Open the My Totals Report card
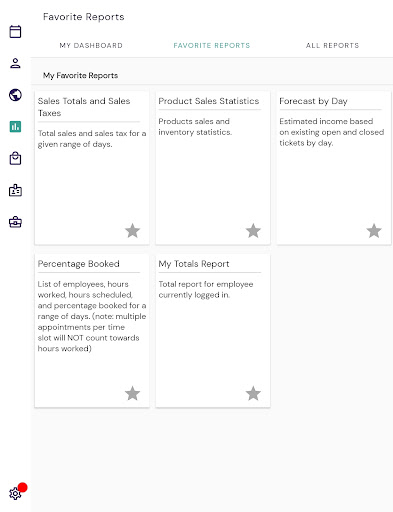 213,331
